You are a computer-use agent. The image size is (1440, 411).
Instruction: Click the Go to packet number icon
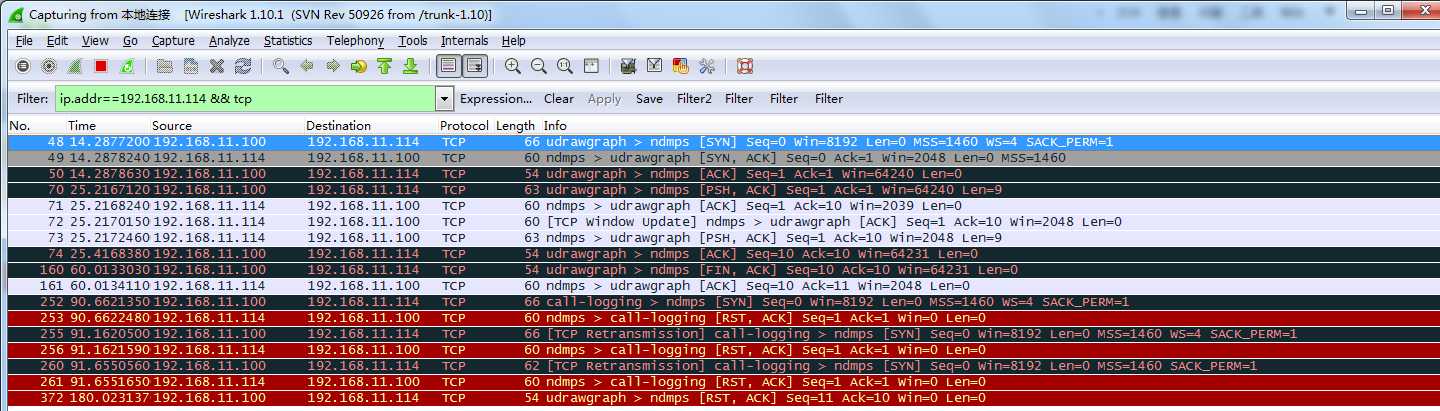click(x=359, y=66)
